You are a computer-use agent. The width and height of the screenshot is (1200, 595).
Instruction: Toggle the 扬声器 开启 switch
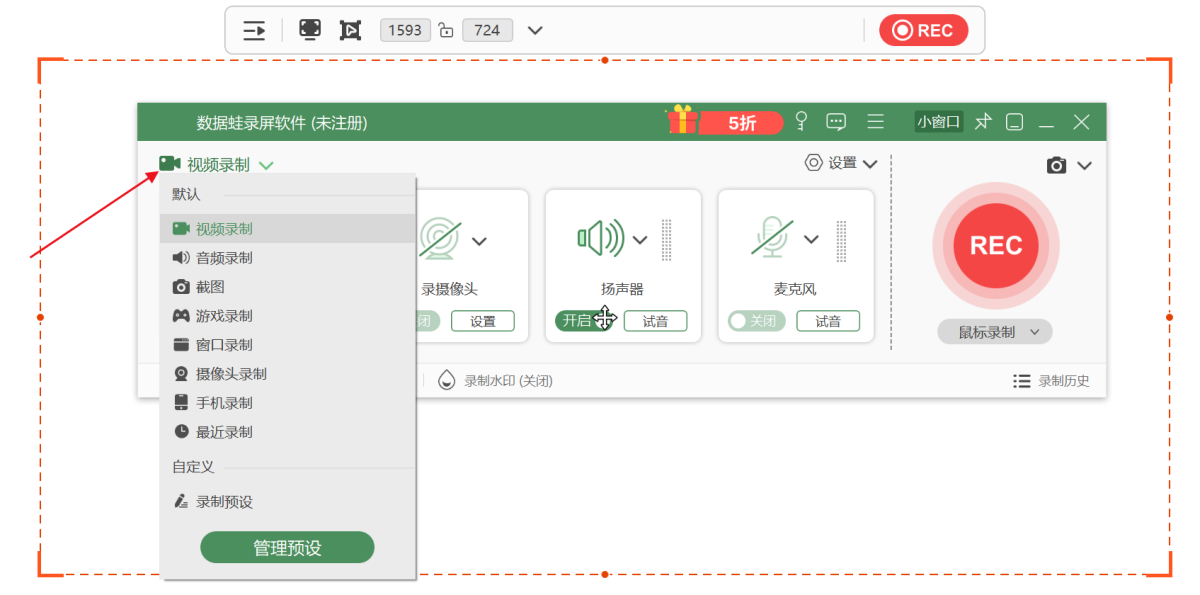tap(584, 321)
